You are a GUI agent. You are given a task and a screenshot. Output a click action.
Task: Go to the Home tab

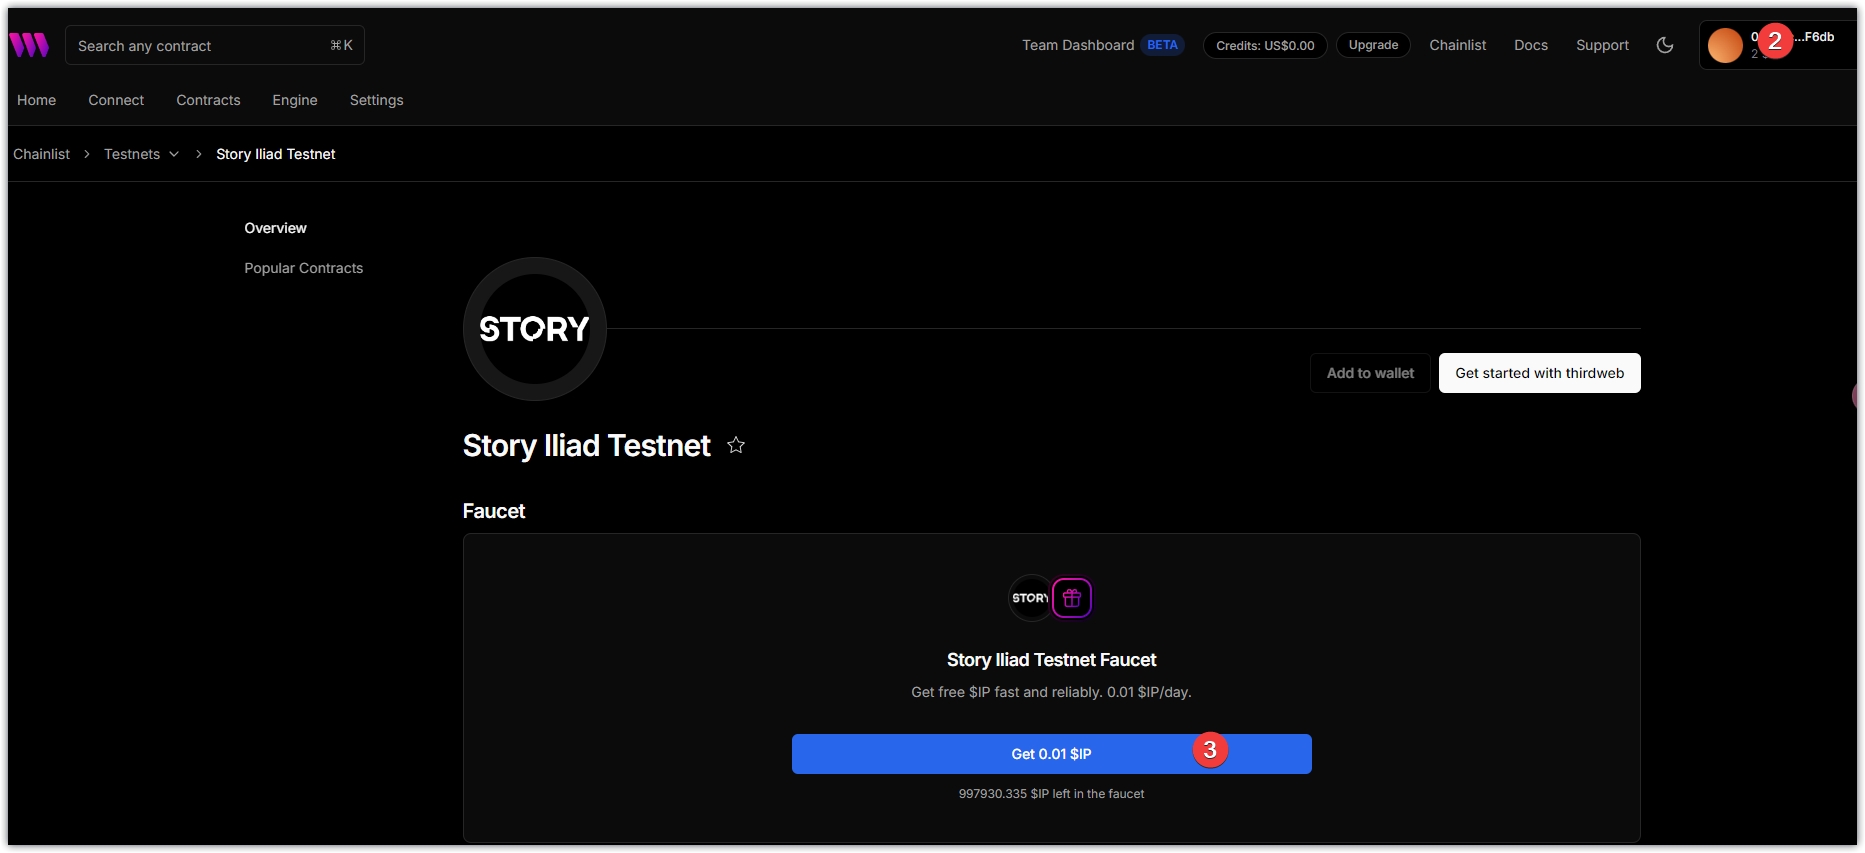(x=37, y=100)
